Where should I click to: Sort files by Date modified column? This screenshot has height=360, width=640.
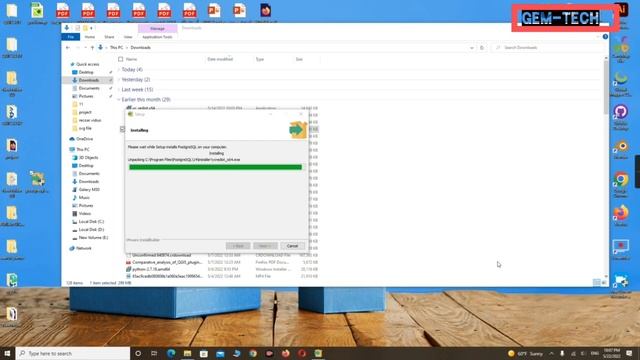coord(220,59)
